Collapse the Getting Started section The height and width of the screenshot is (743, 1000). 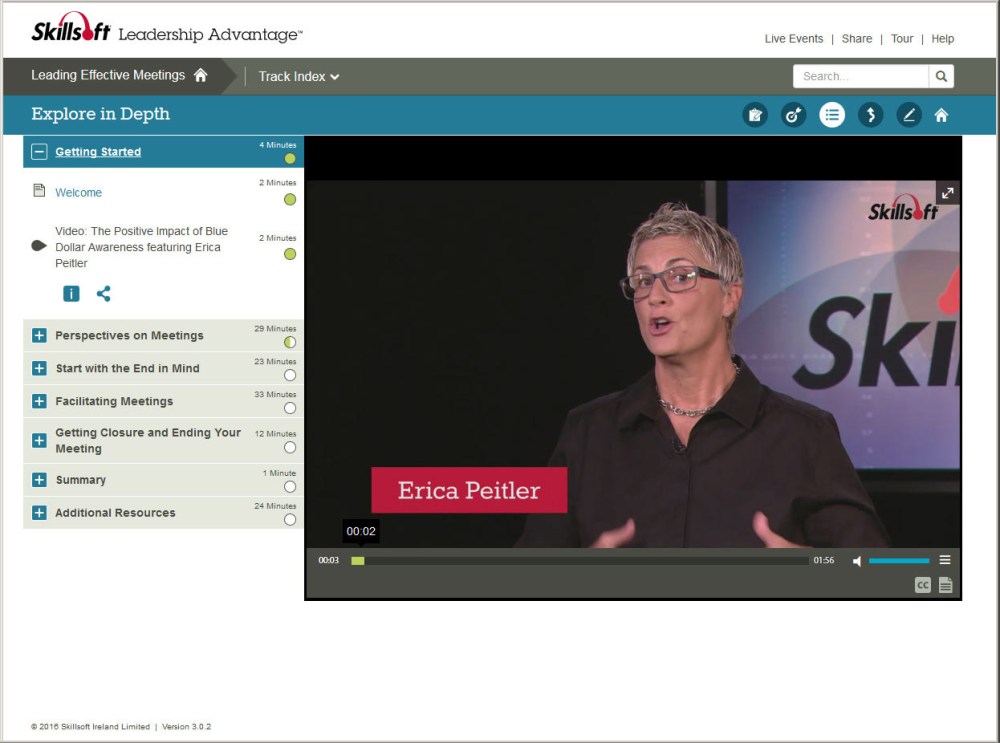coord(39,152)
